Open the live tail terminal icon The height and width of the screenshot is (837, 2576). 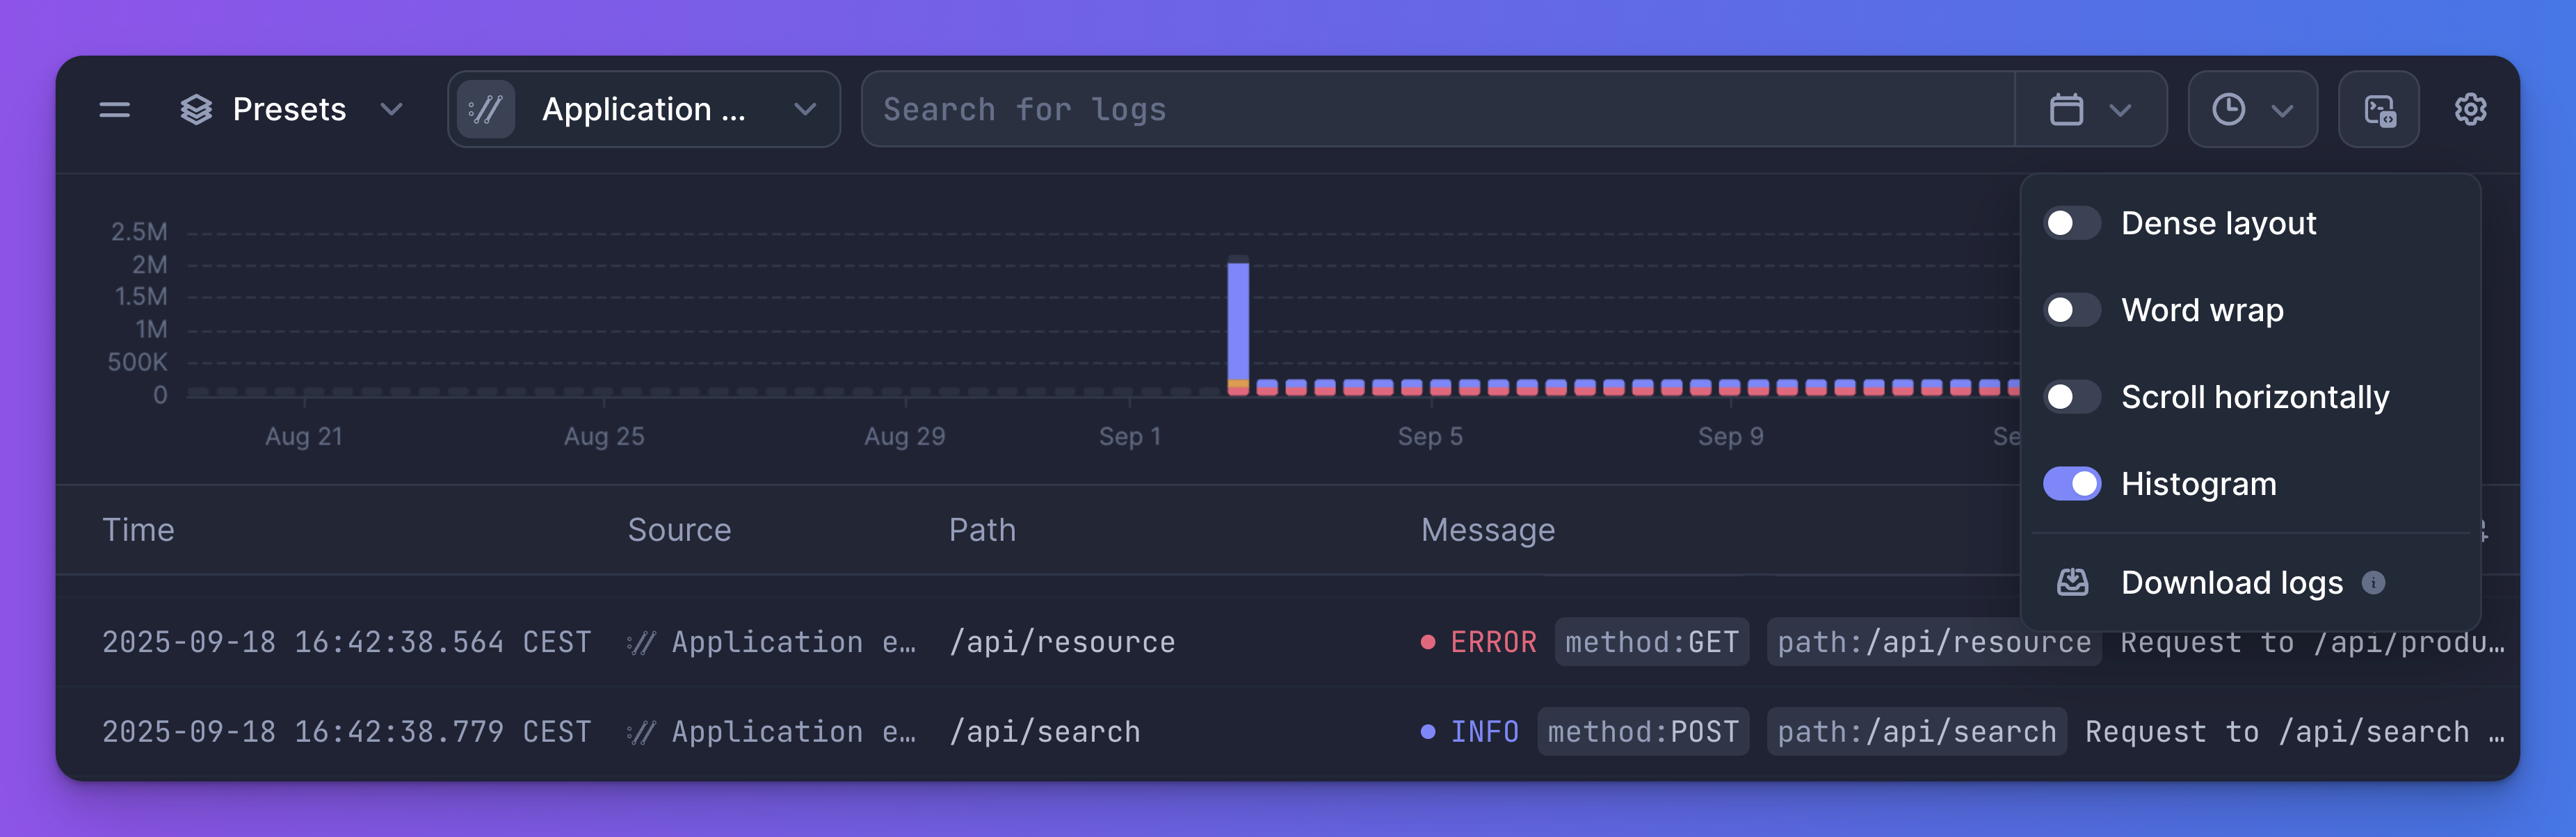2379,110
